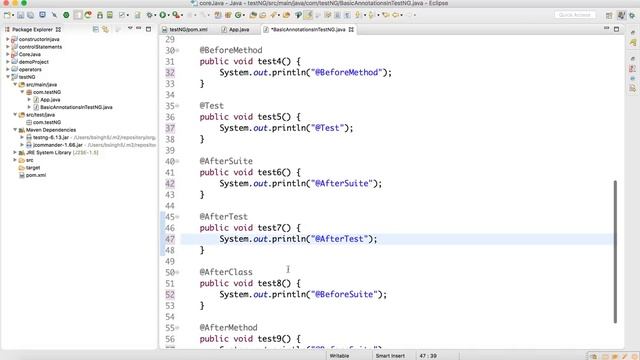Screen dimensions: 640x360
Task: Fold the @BeforeMethod block at line 30
Action: (x=178, y=51)
